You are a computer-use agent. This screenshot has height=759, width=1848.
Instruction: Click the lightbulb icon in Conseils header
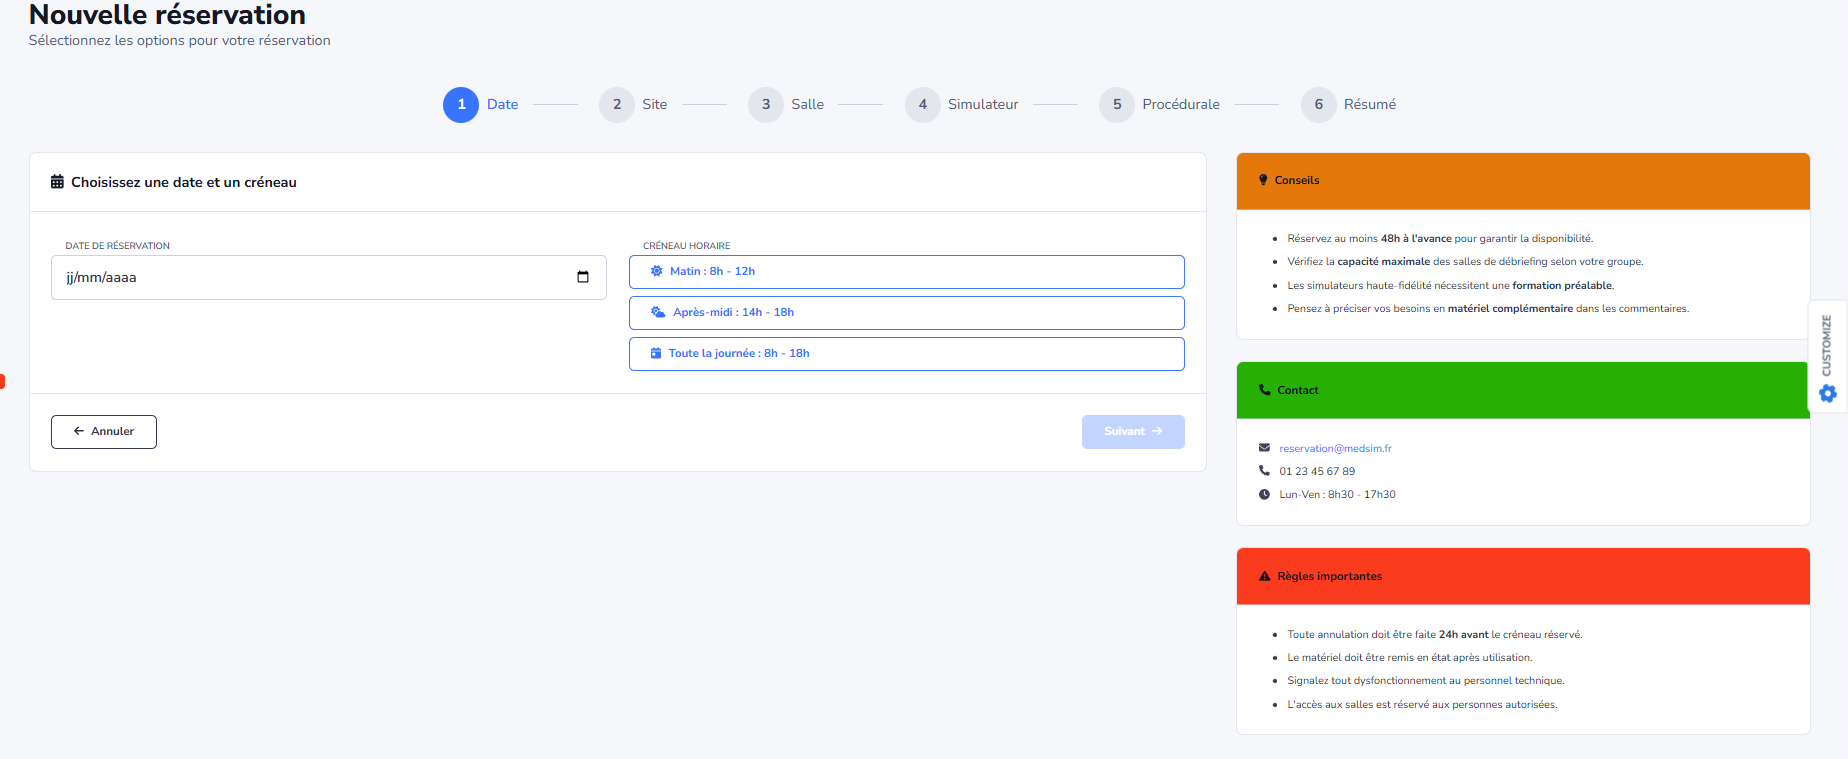pos(1263,180)
